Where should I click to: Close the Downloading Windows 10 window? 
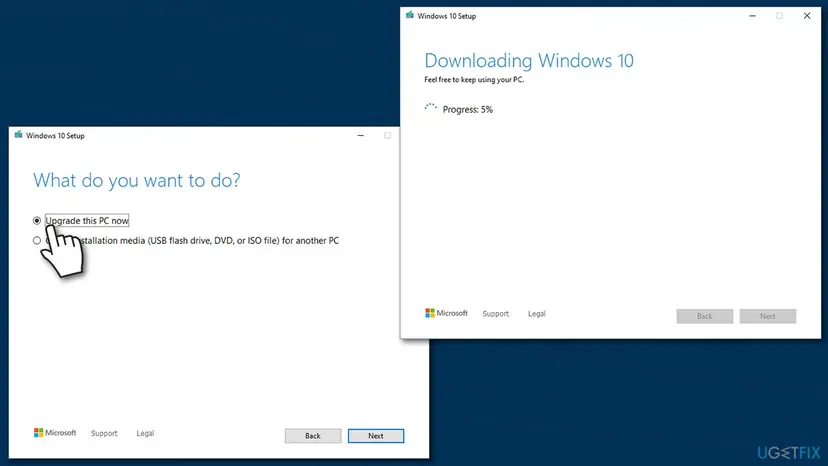tap(807, 16)
